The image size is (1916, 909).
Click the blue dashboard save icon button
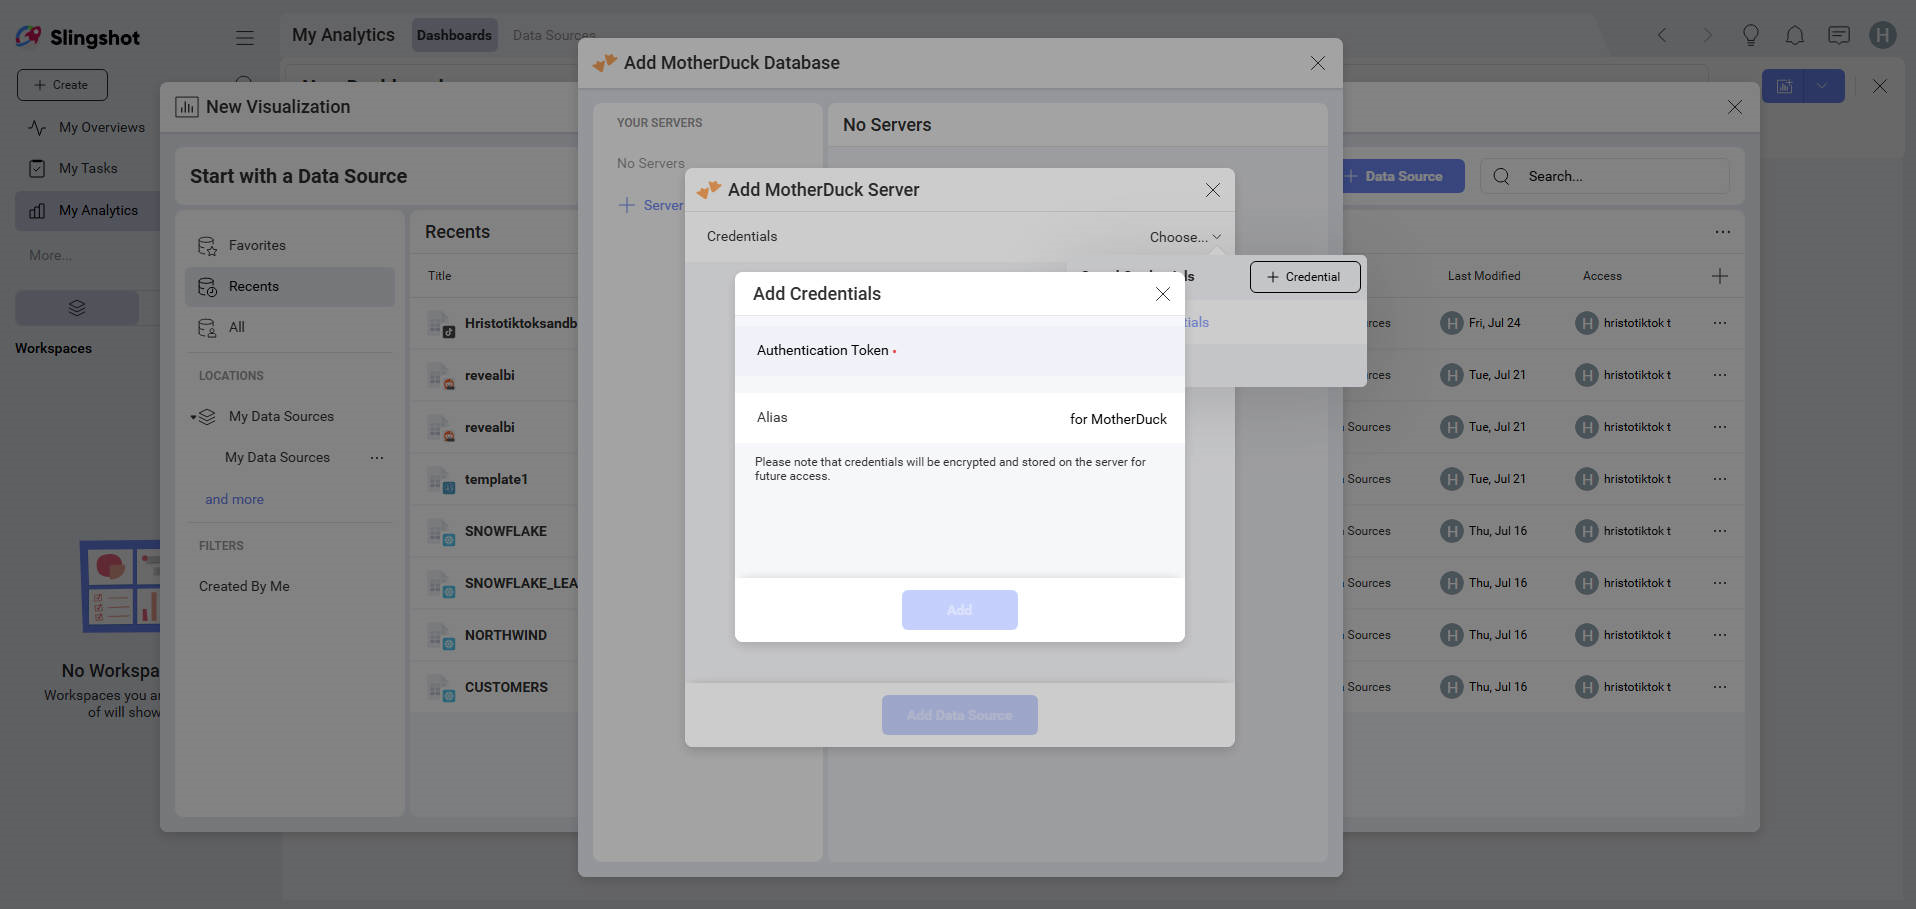point(1784,86)
